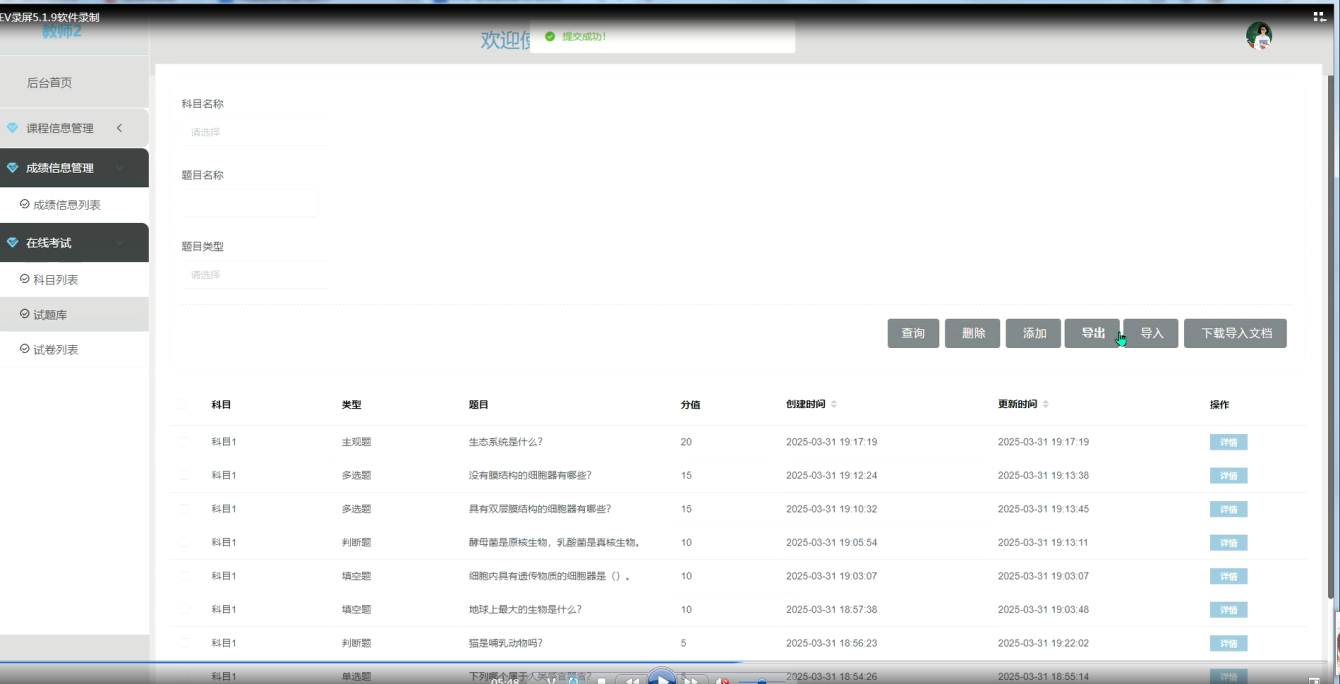Tick the checkbox for 没有膜结构的细胞器有哪些？ row

pyautogui.click(x=184, y=475)
